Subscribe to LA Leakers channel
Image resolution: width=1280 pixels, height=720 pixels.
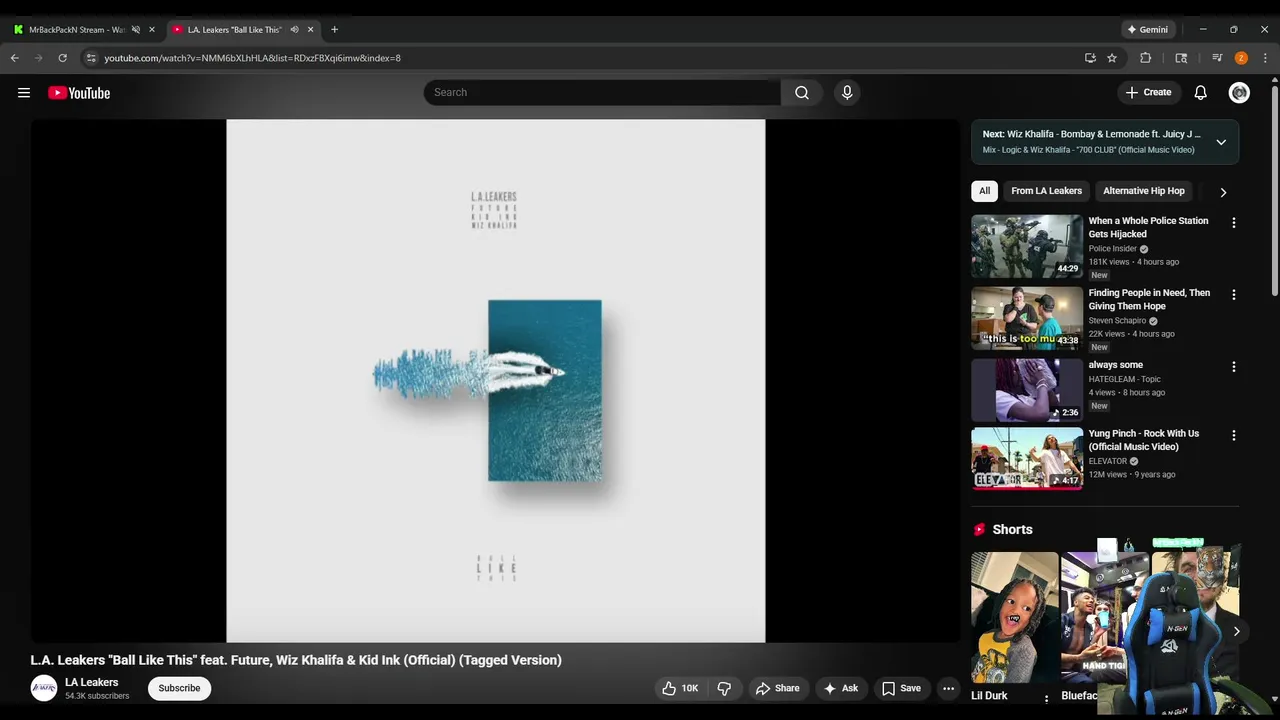179,688
